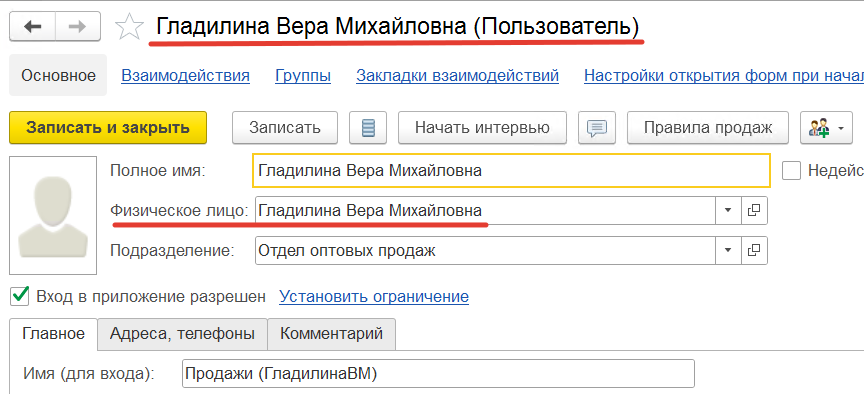Click the Записать button

(x=285, y=128)
